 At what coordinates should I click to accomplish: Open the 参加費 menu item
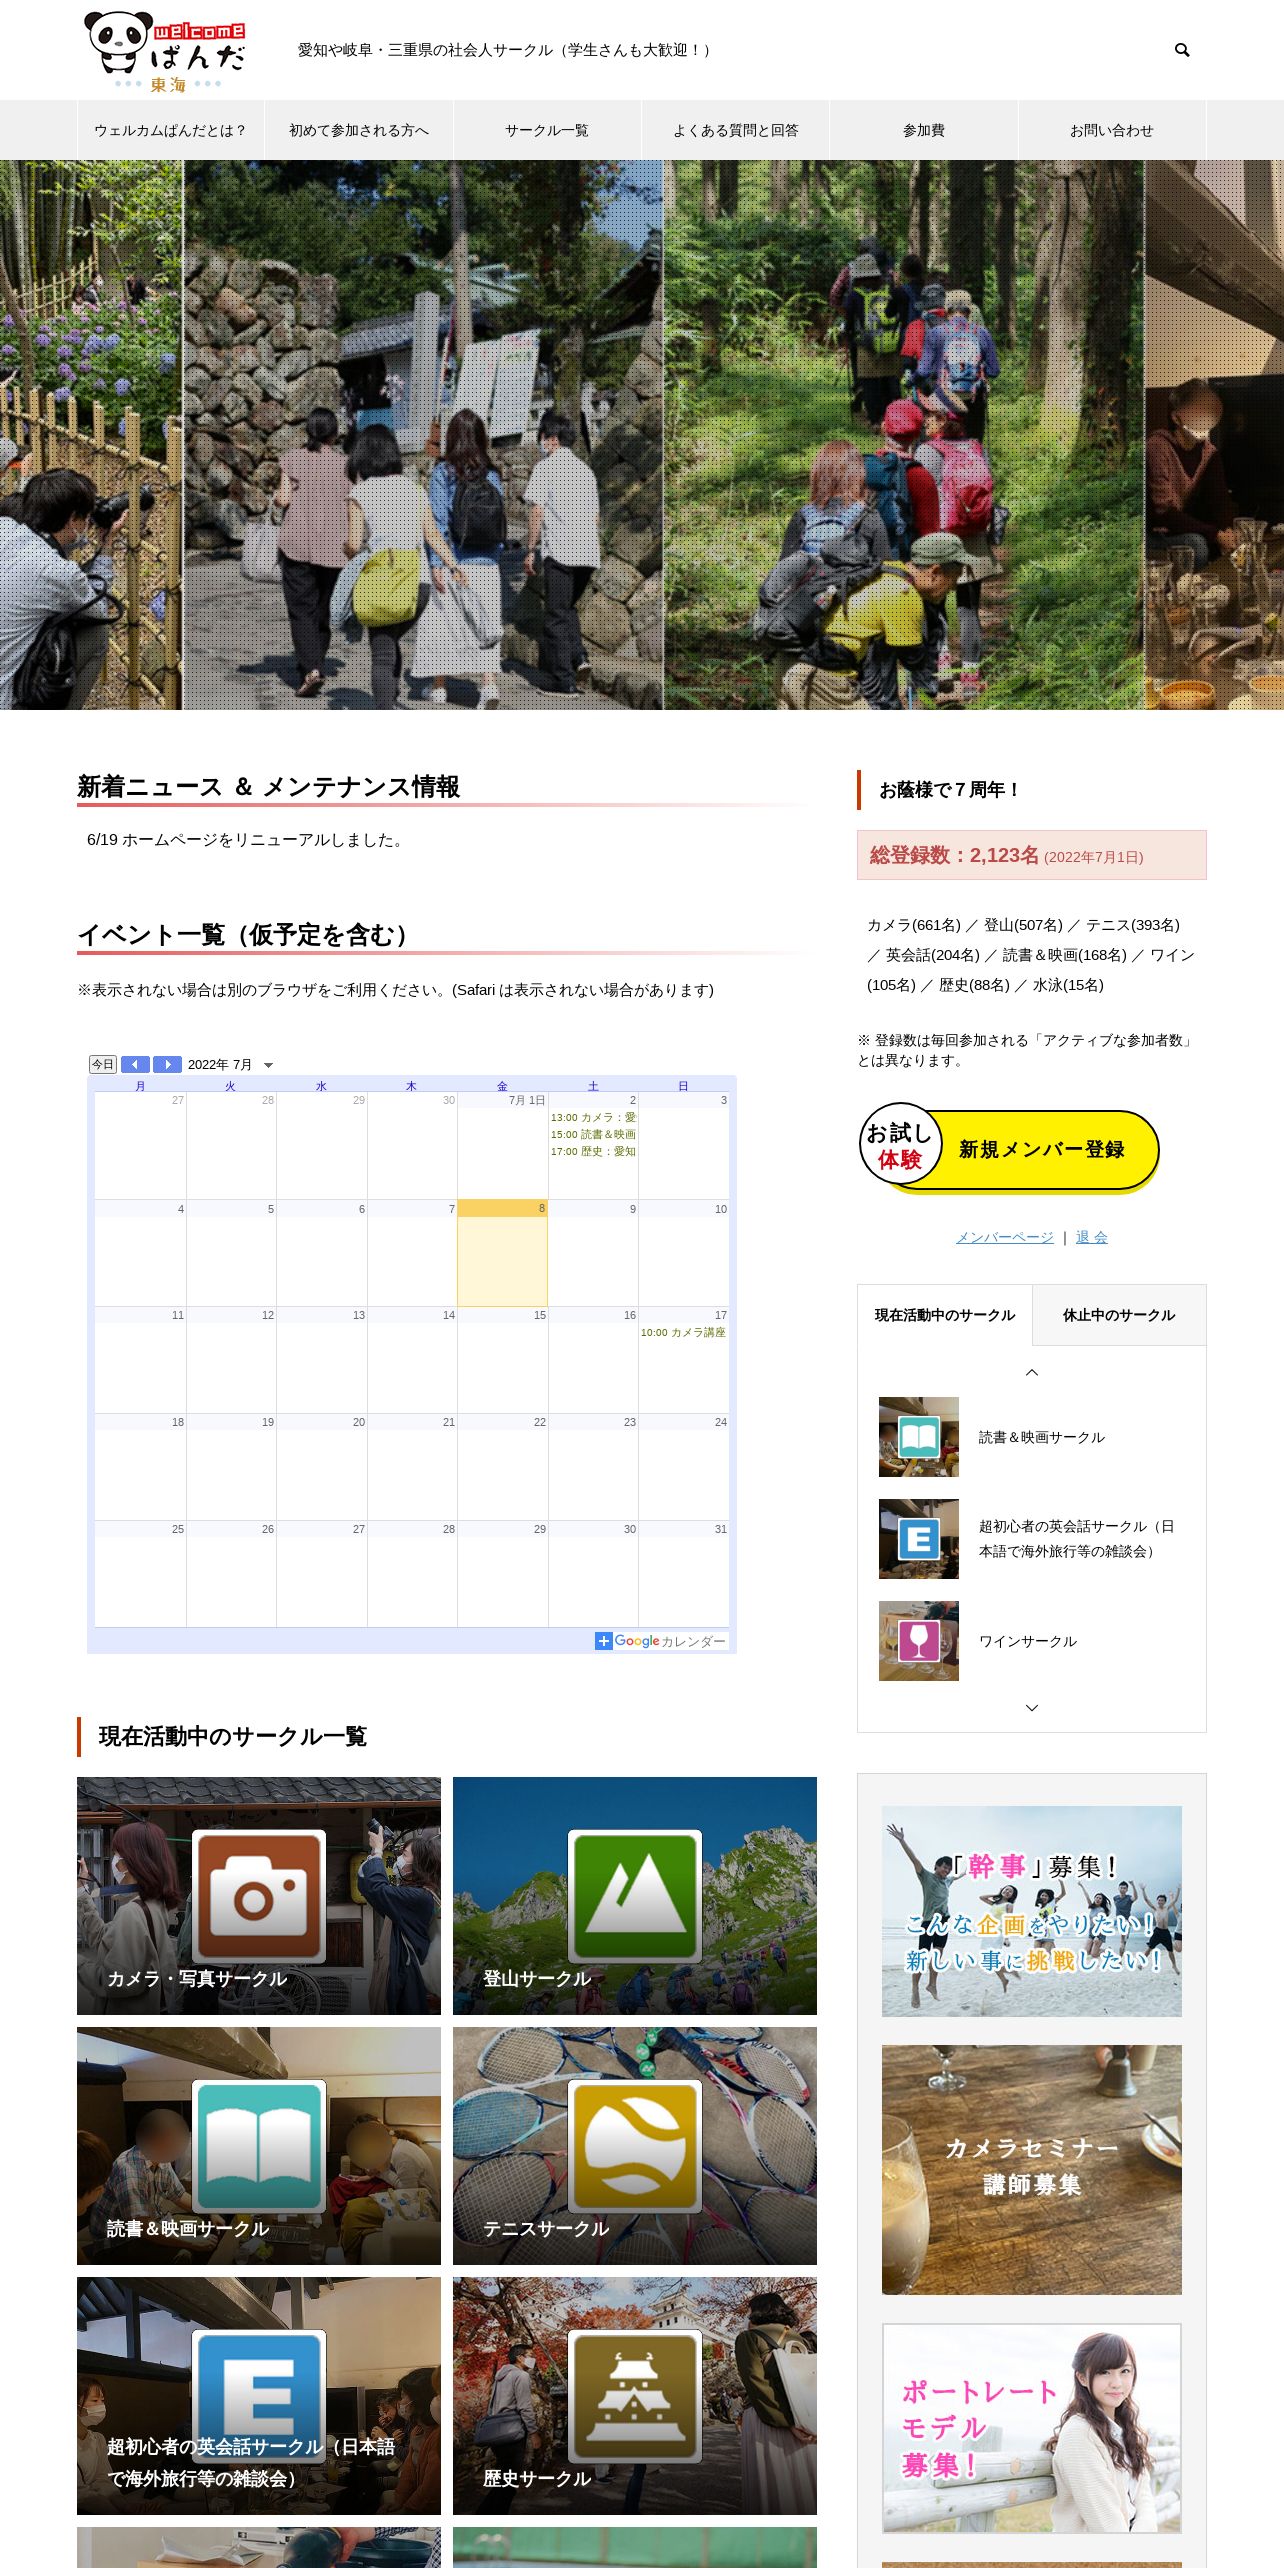(924, 130)
